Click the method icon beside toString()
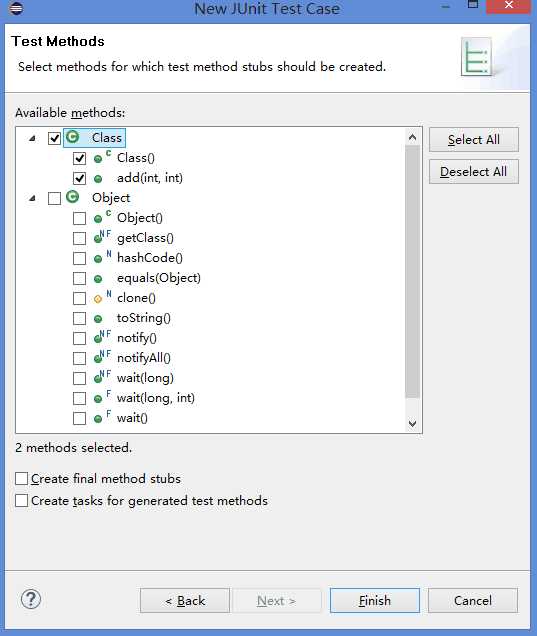Viewport: 537px width, 636px height. [x=98, y=318]
